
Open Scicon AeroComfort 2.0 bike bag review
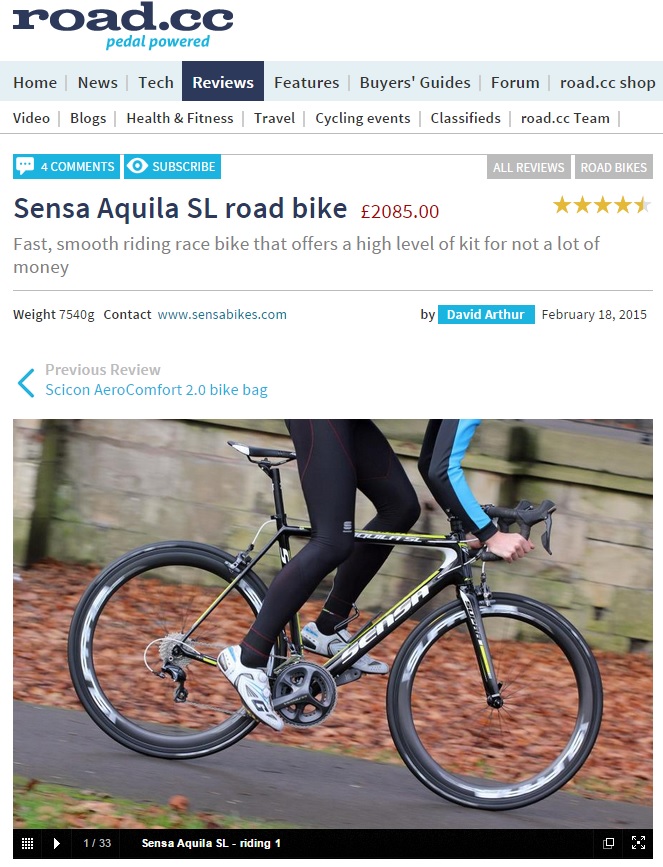(156, 390)
